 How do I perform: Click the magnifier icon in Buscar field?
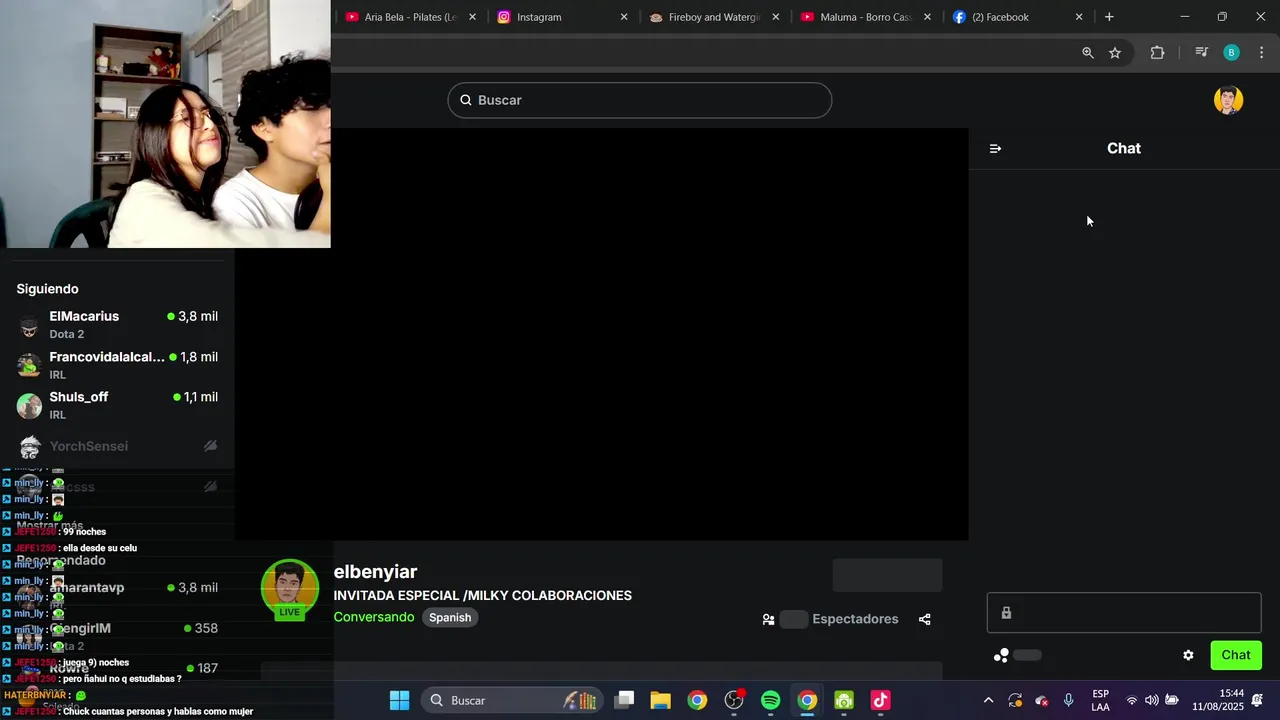tap(465, 100)
